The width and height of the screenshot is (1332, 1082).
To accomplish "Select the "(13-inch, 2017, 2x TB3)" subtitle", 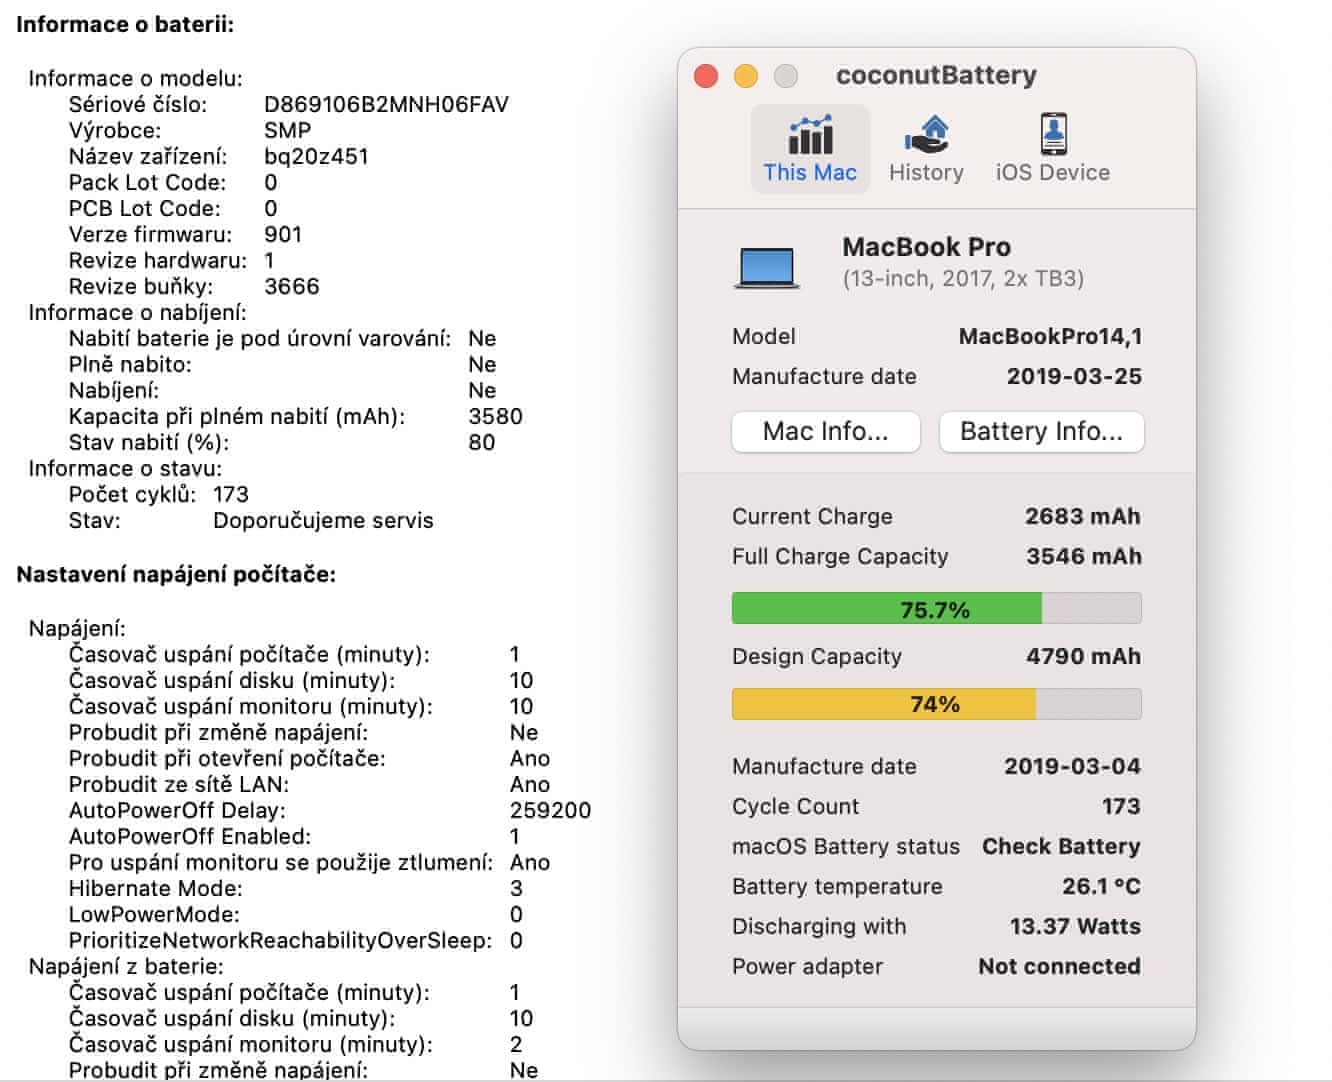I will point(963,278).
